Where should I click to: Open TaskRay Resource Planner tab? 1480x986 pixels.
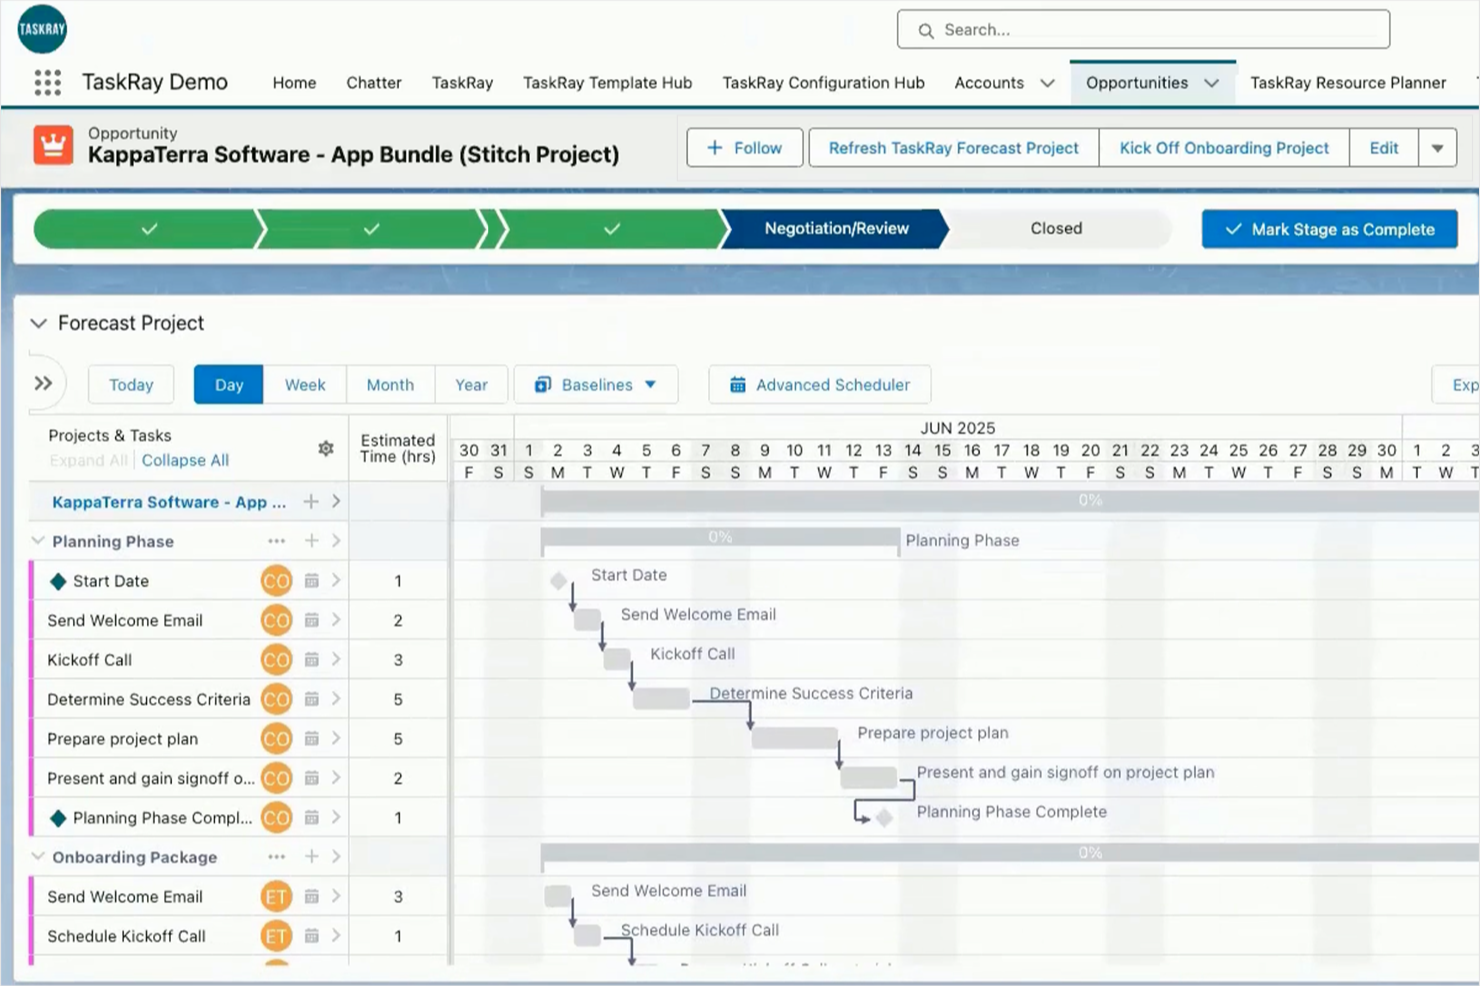pos(1348,83)
